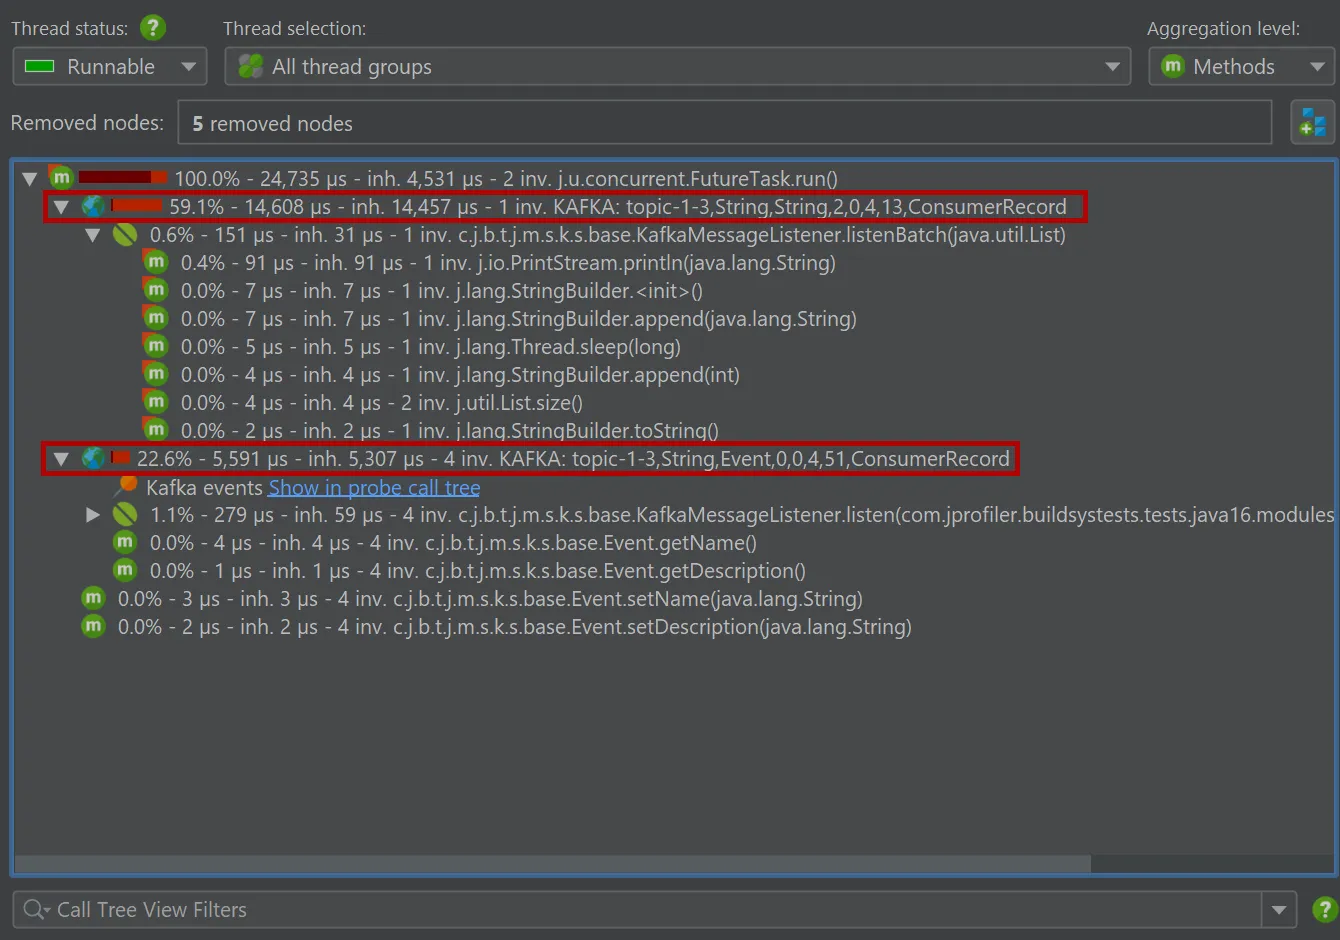1340x940 pixels.
Task: Select the Event.setName(java.lang.String) row
Action: (x=490, y=599)
